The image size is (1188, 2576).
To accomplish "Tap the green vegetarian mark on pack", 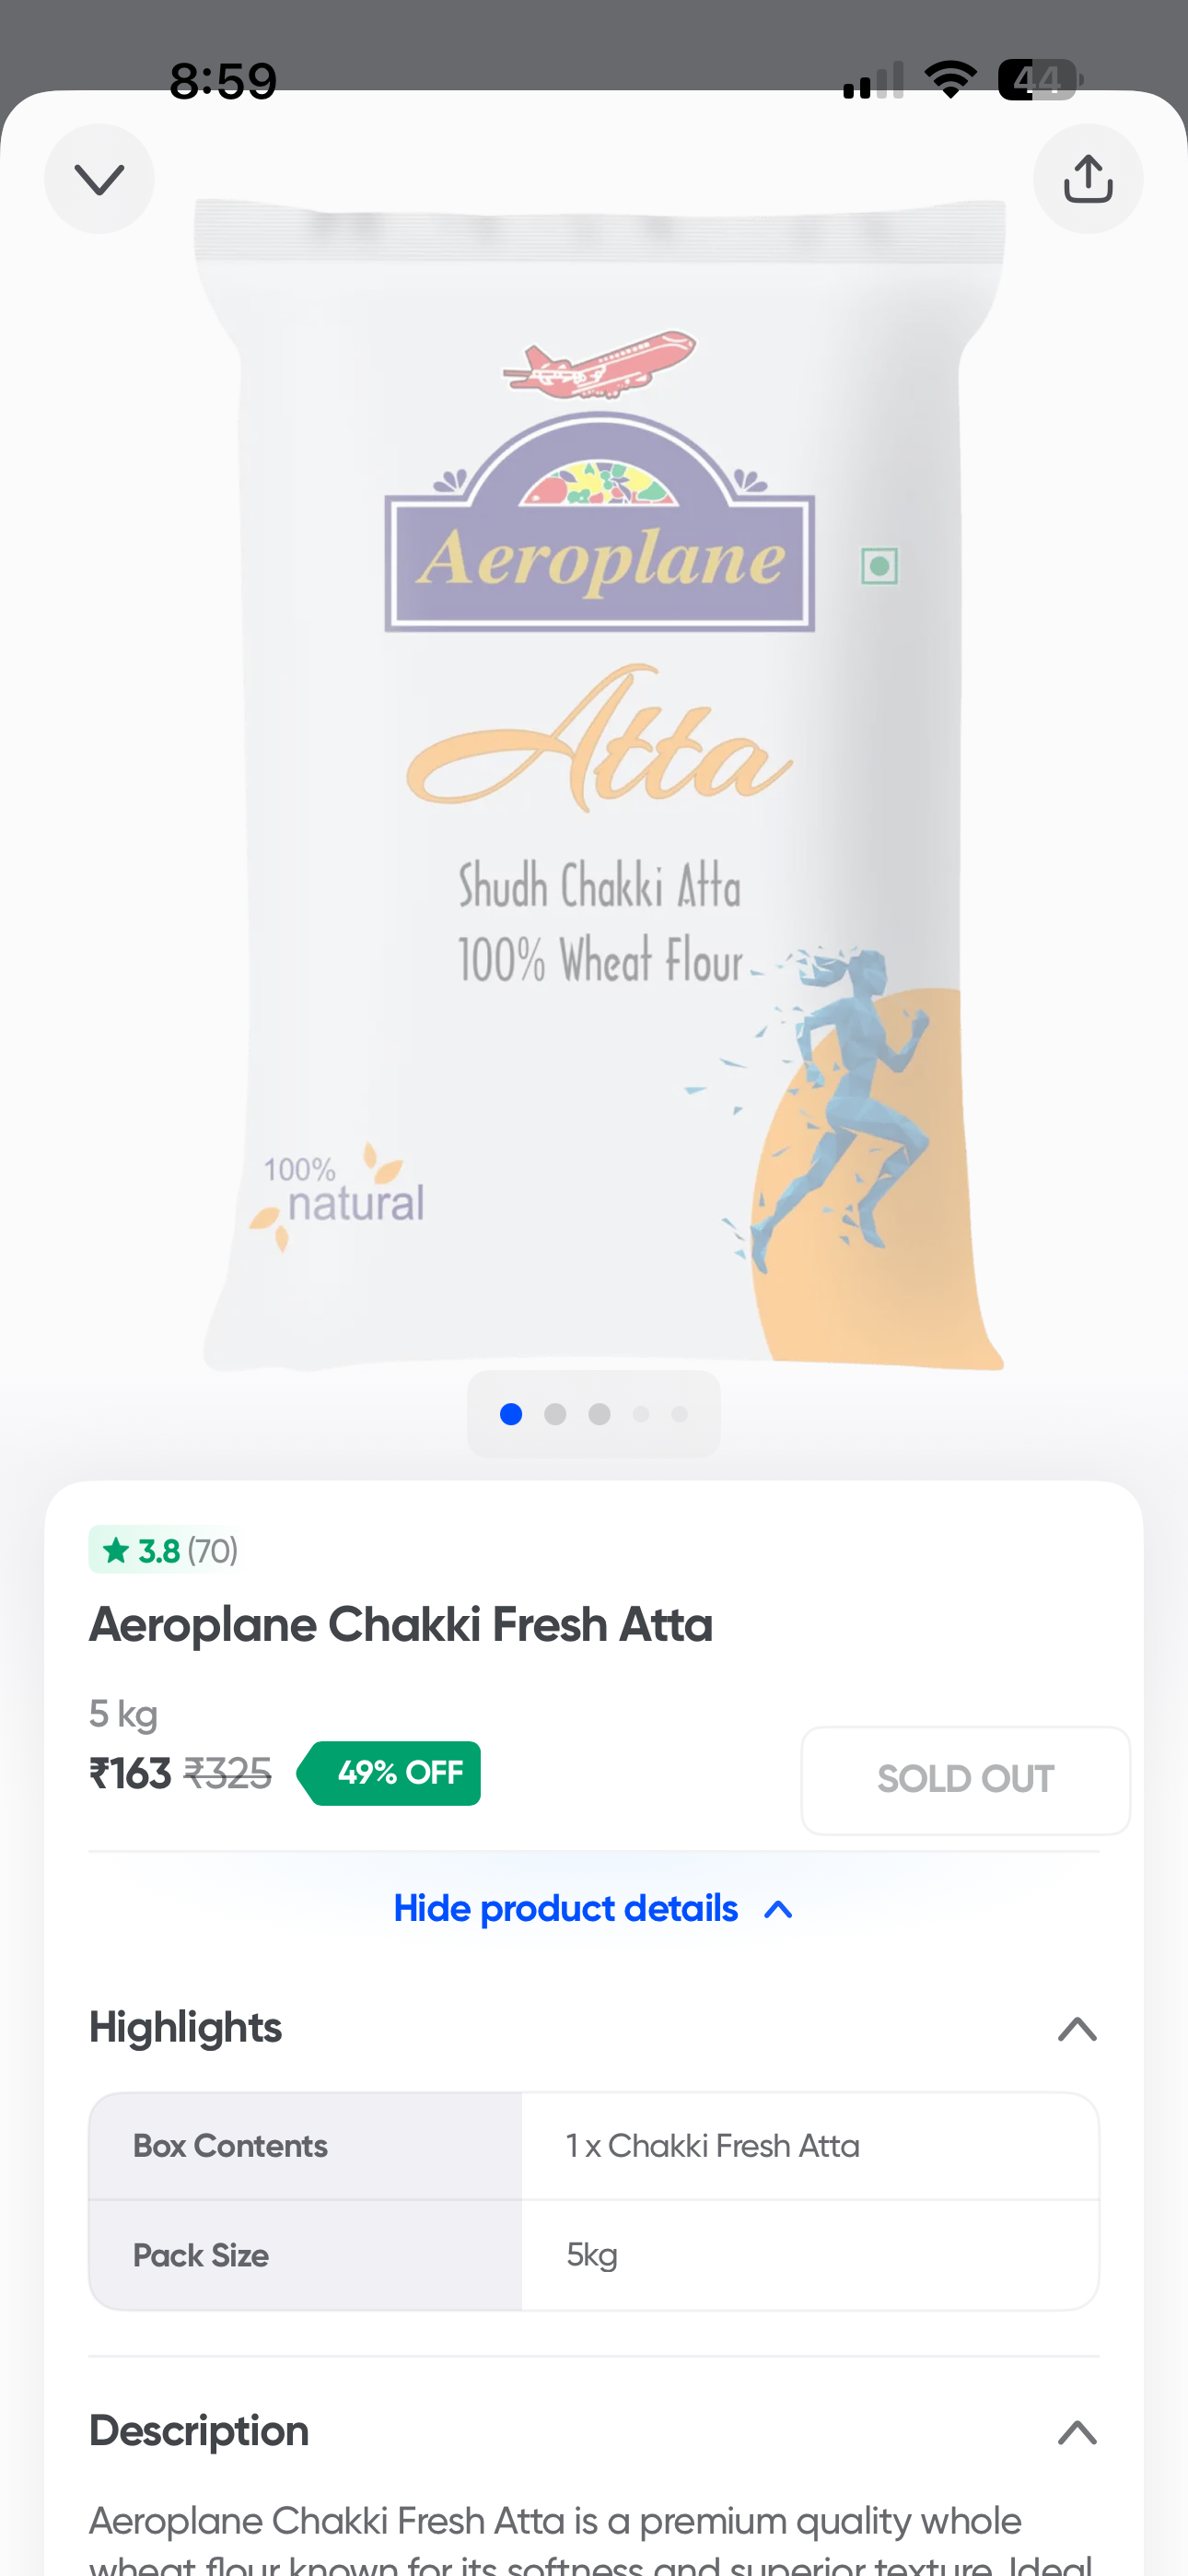I will point(879,567).
